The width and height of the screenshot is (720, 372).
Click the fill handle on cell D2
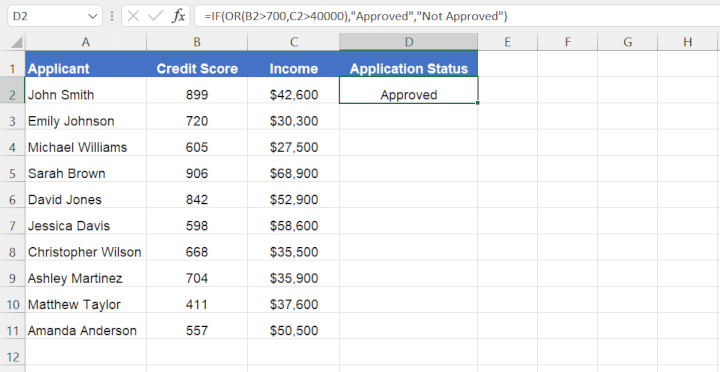[x=478, y=103]
